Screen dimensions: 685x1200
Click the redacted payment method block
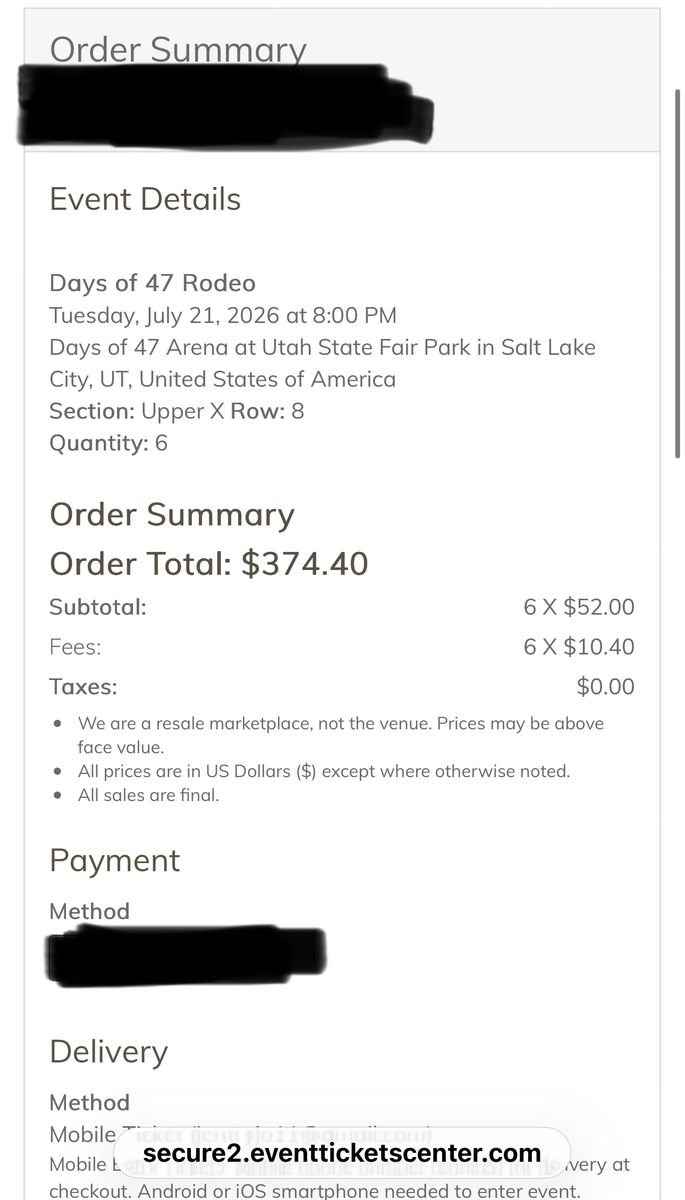click(x=187, y=956)
